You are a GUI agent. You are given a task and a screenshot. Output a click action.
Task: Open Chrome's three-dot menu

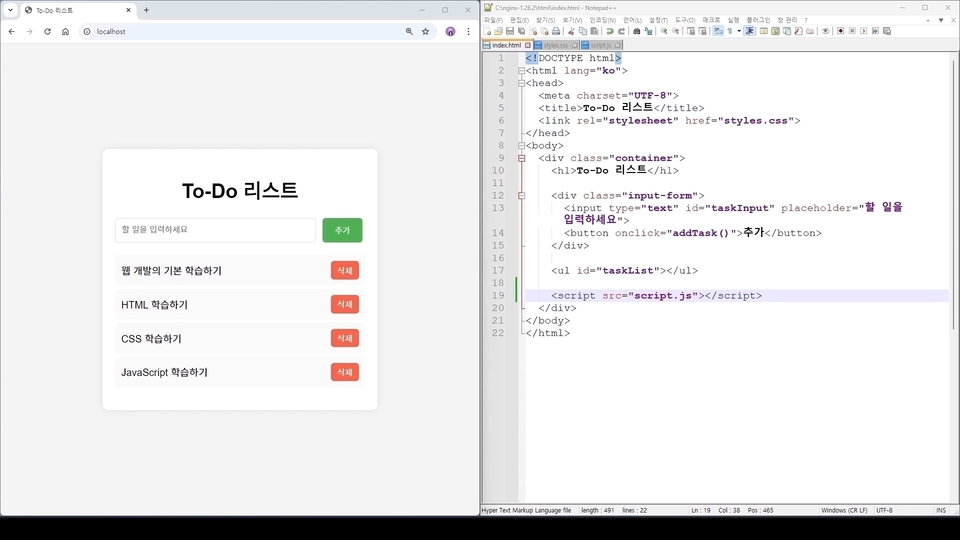468,31
